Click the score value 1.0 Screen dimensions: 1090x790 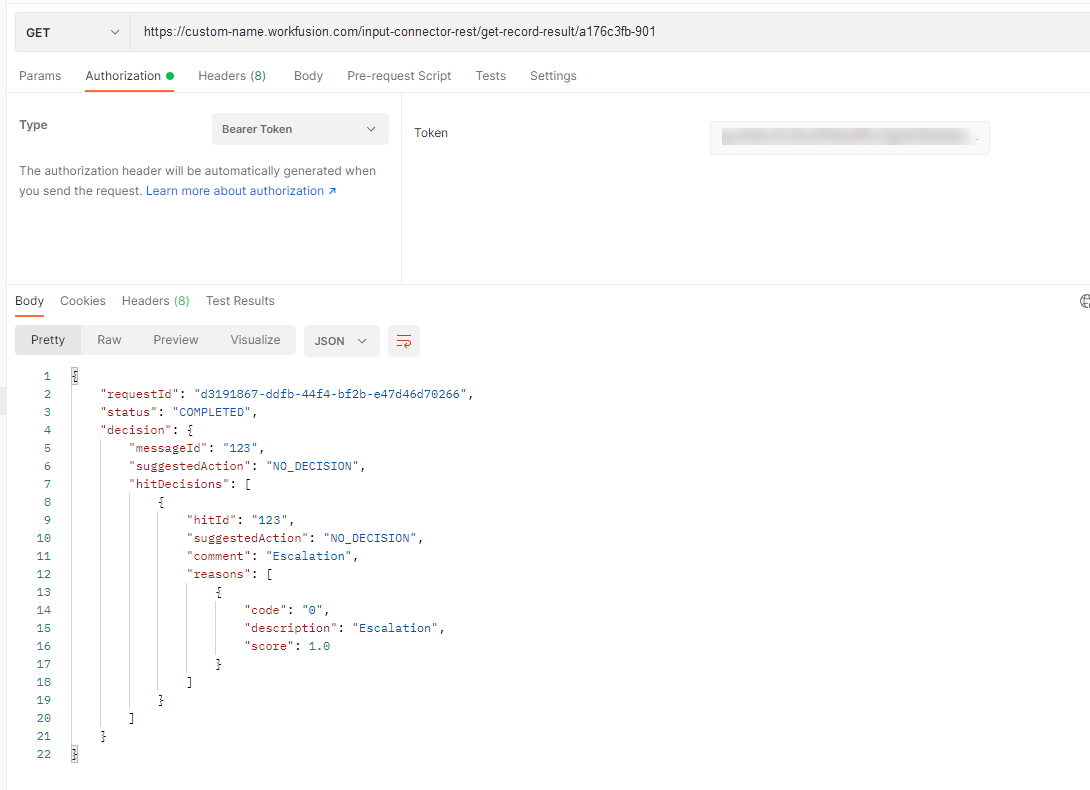tap(319, 646)
